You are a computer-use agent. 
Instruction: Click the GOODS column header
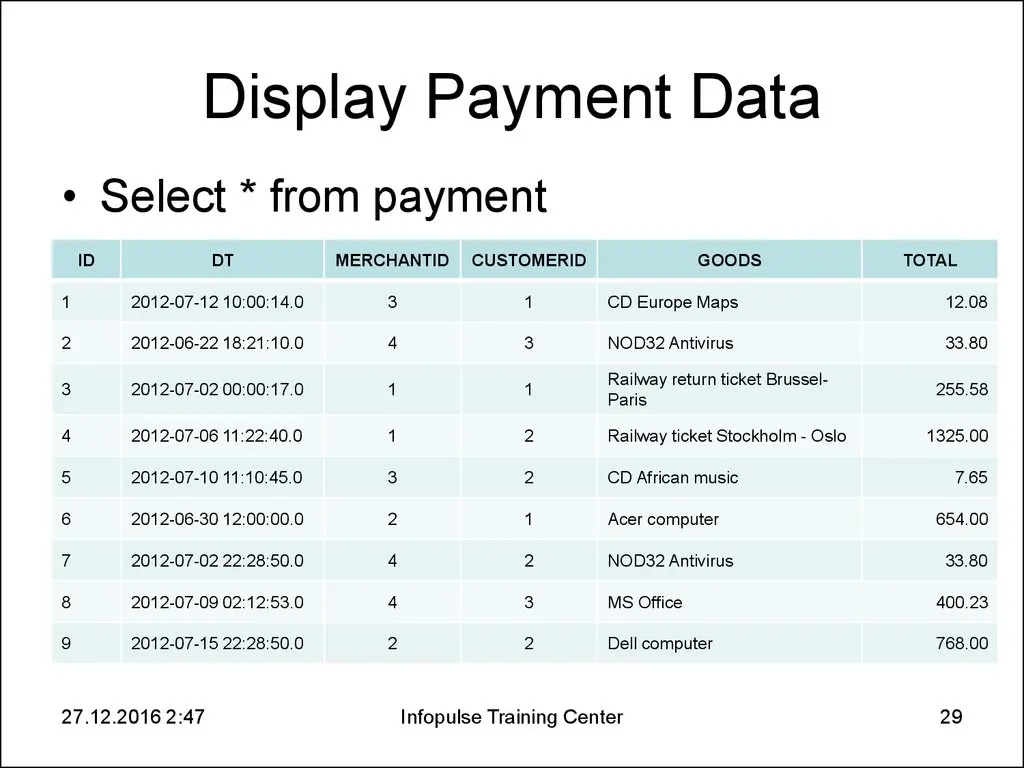(729, 260)
